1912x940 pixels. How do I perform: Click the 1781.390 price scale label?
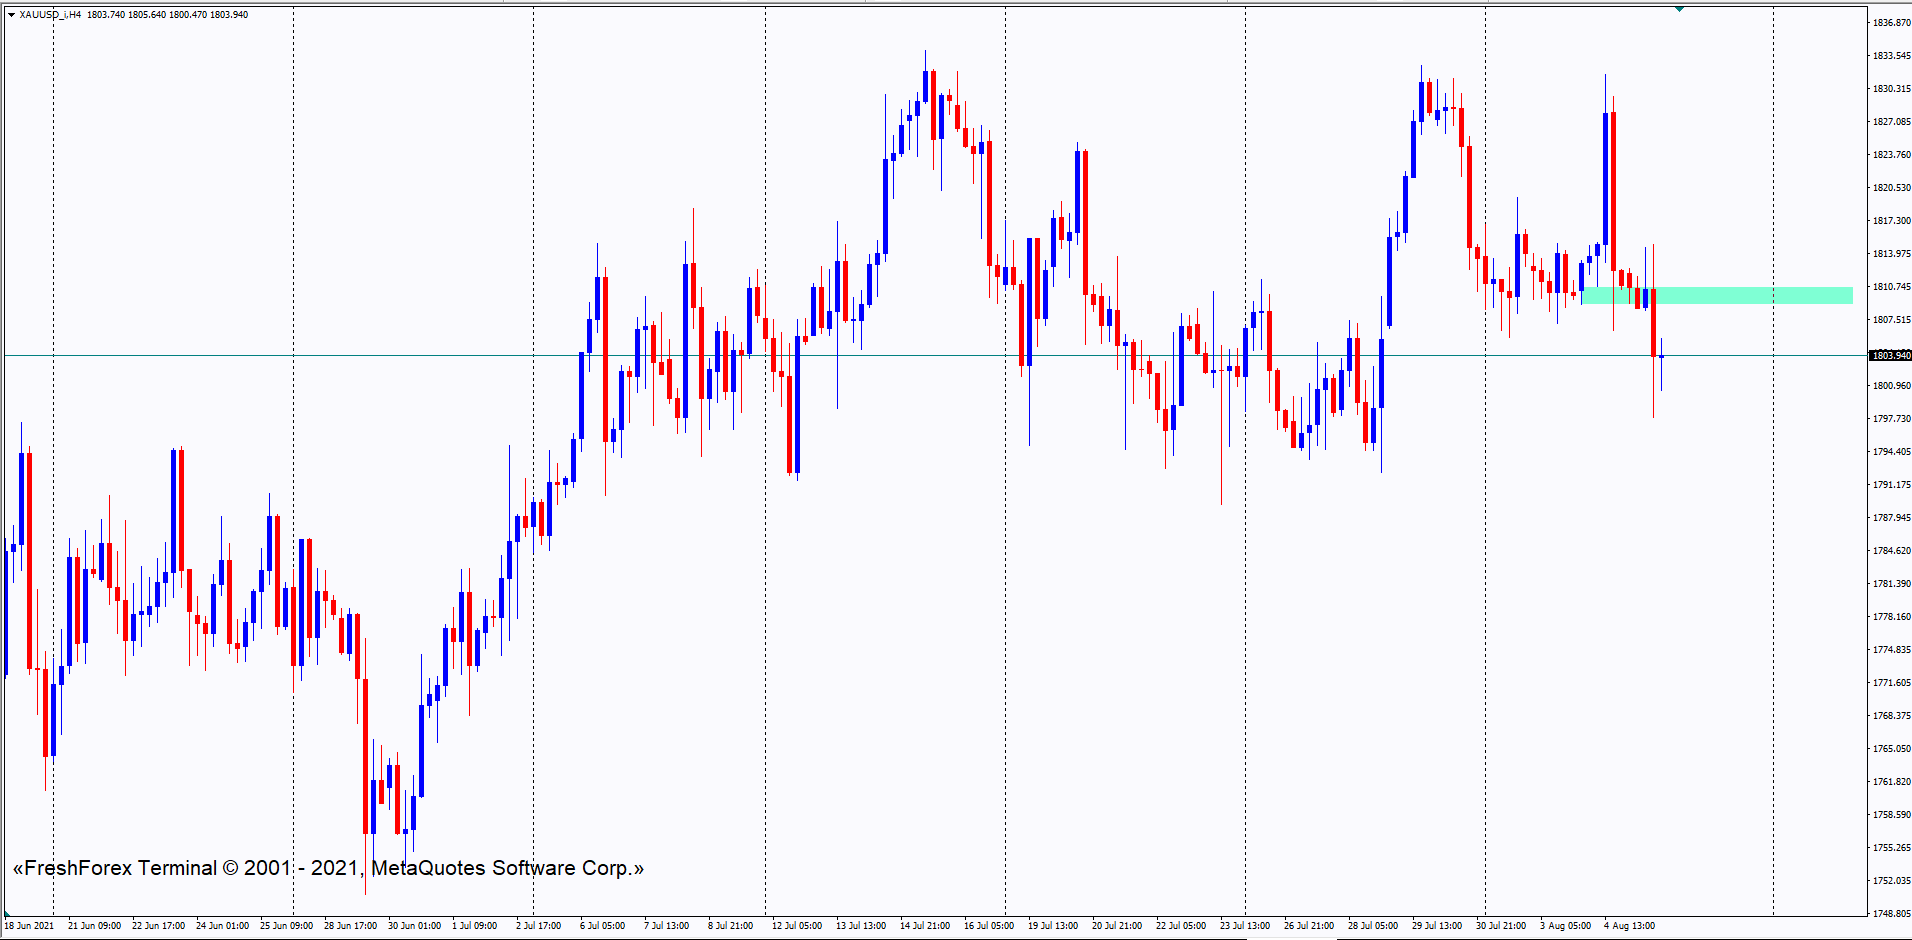tap(1890, 584)
